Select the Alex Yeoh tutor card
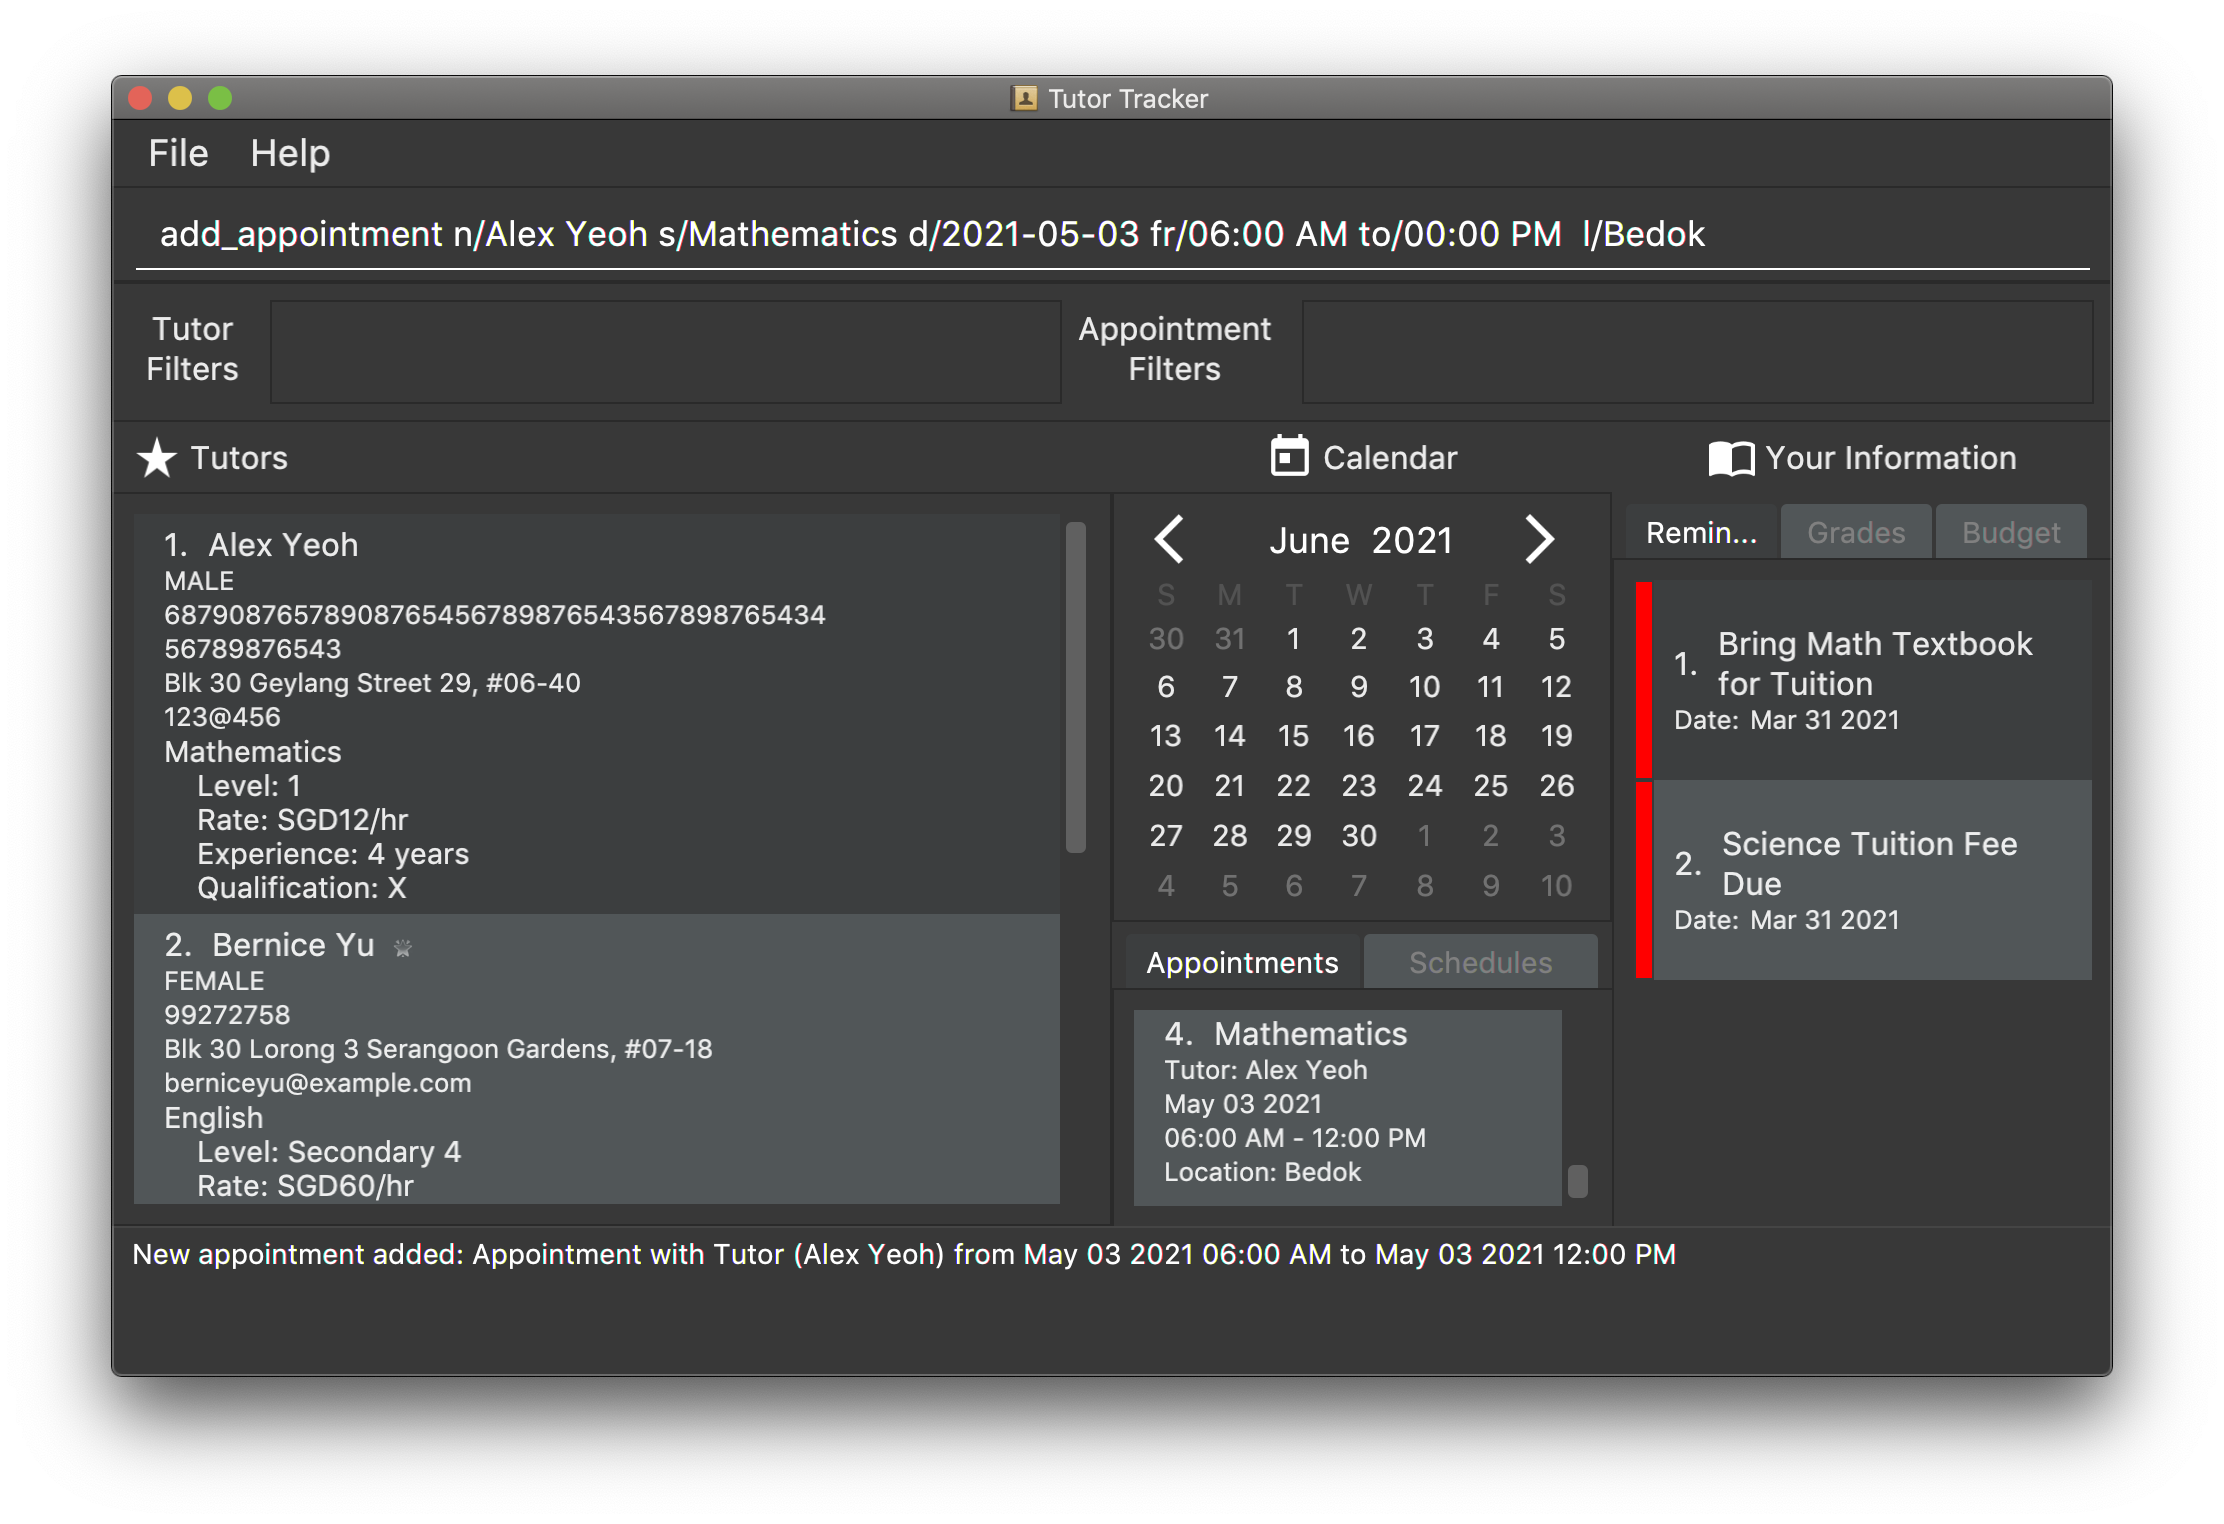The width and height of the screenshot is (2224, 1524). [597, 713]
